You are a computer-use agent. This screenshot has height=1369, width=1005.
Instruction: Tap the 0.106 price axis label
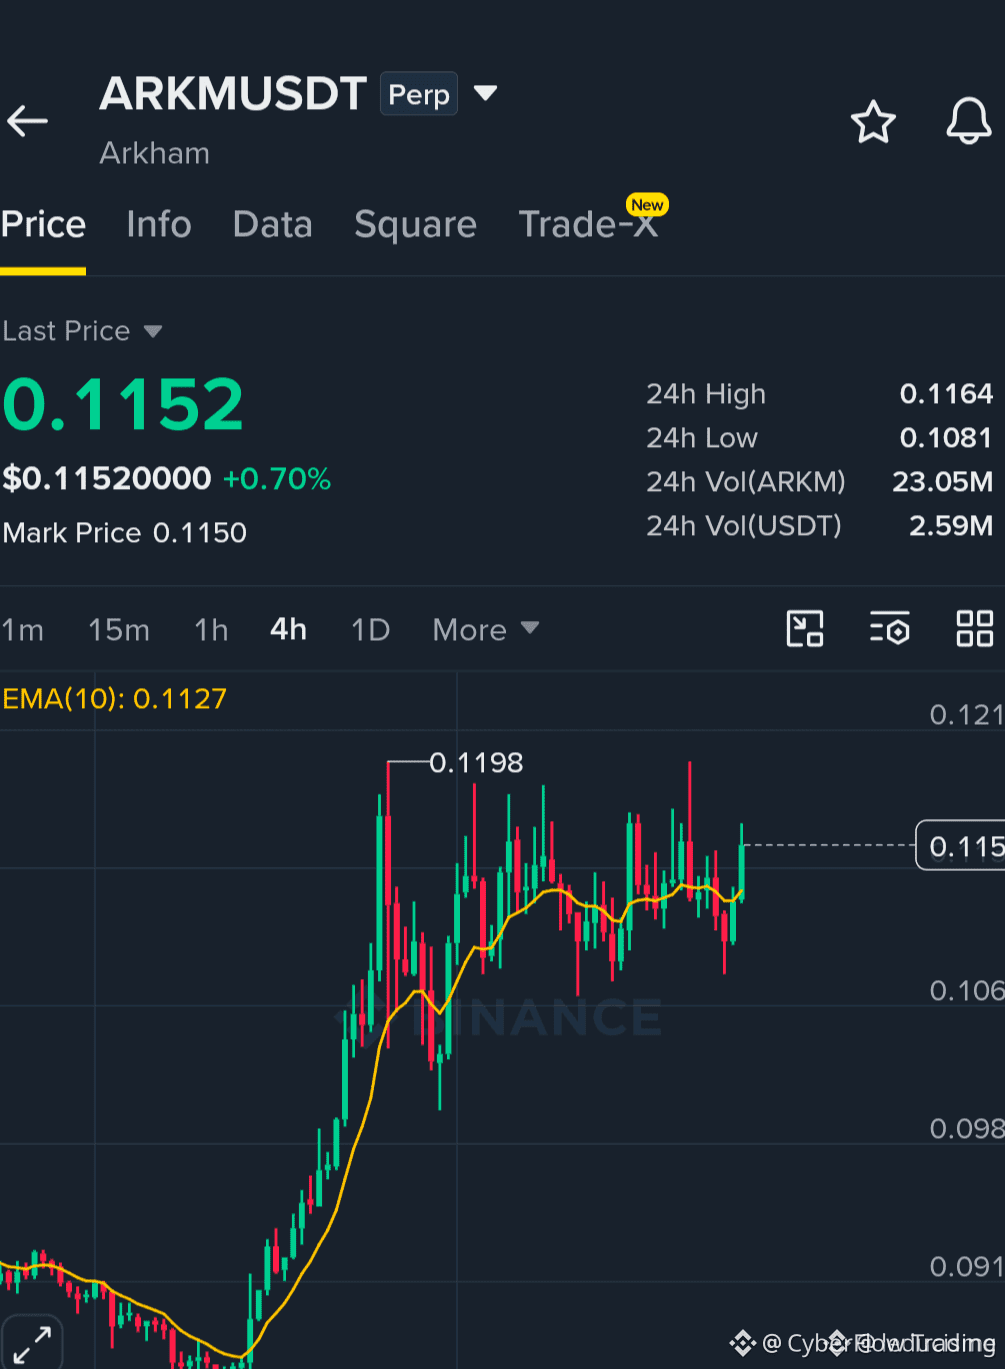pyautogui.click(x=966, y=990)
